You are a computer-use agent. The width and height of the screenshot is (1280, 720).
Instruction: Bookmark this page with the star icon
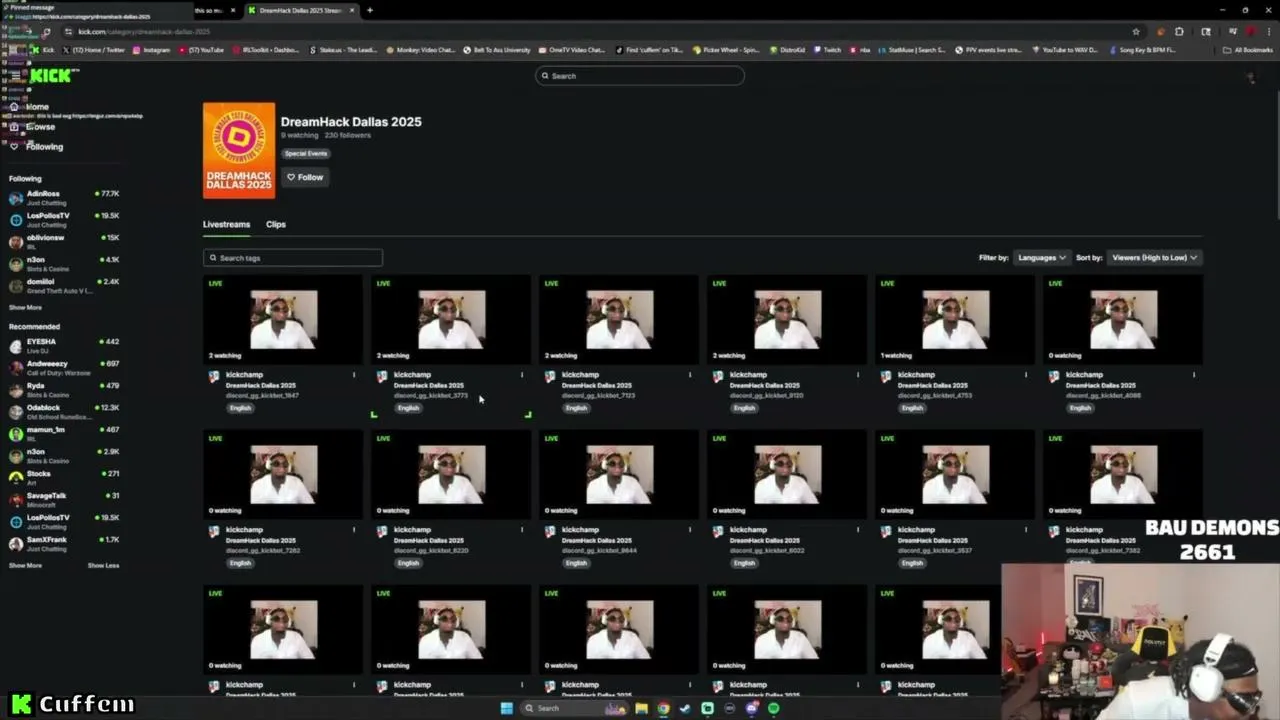[x=1136, y=31]
